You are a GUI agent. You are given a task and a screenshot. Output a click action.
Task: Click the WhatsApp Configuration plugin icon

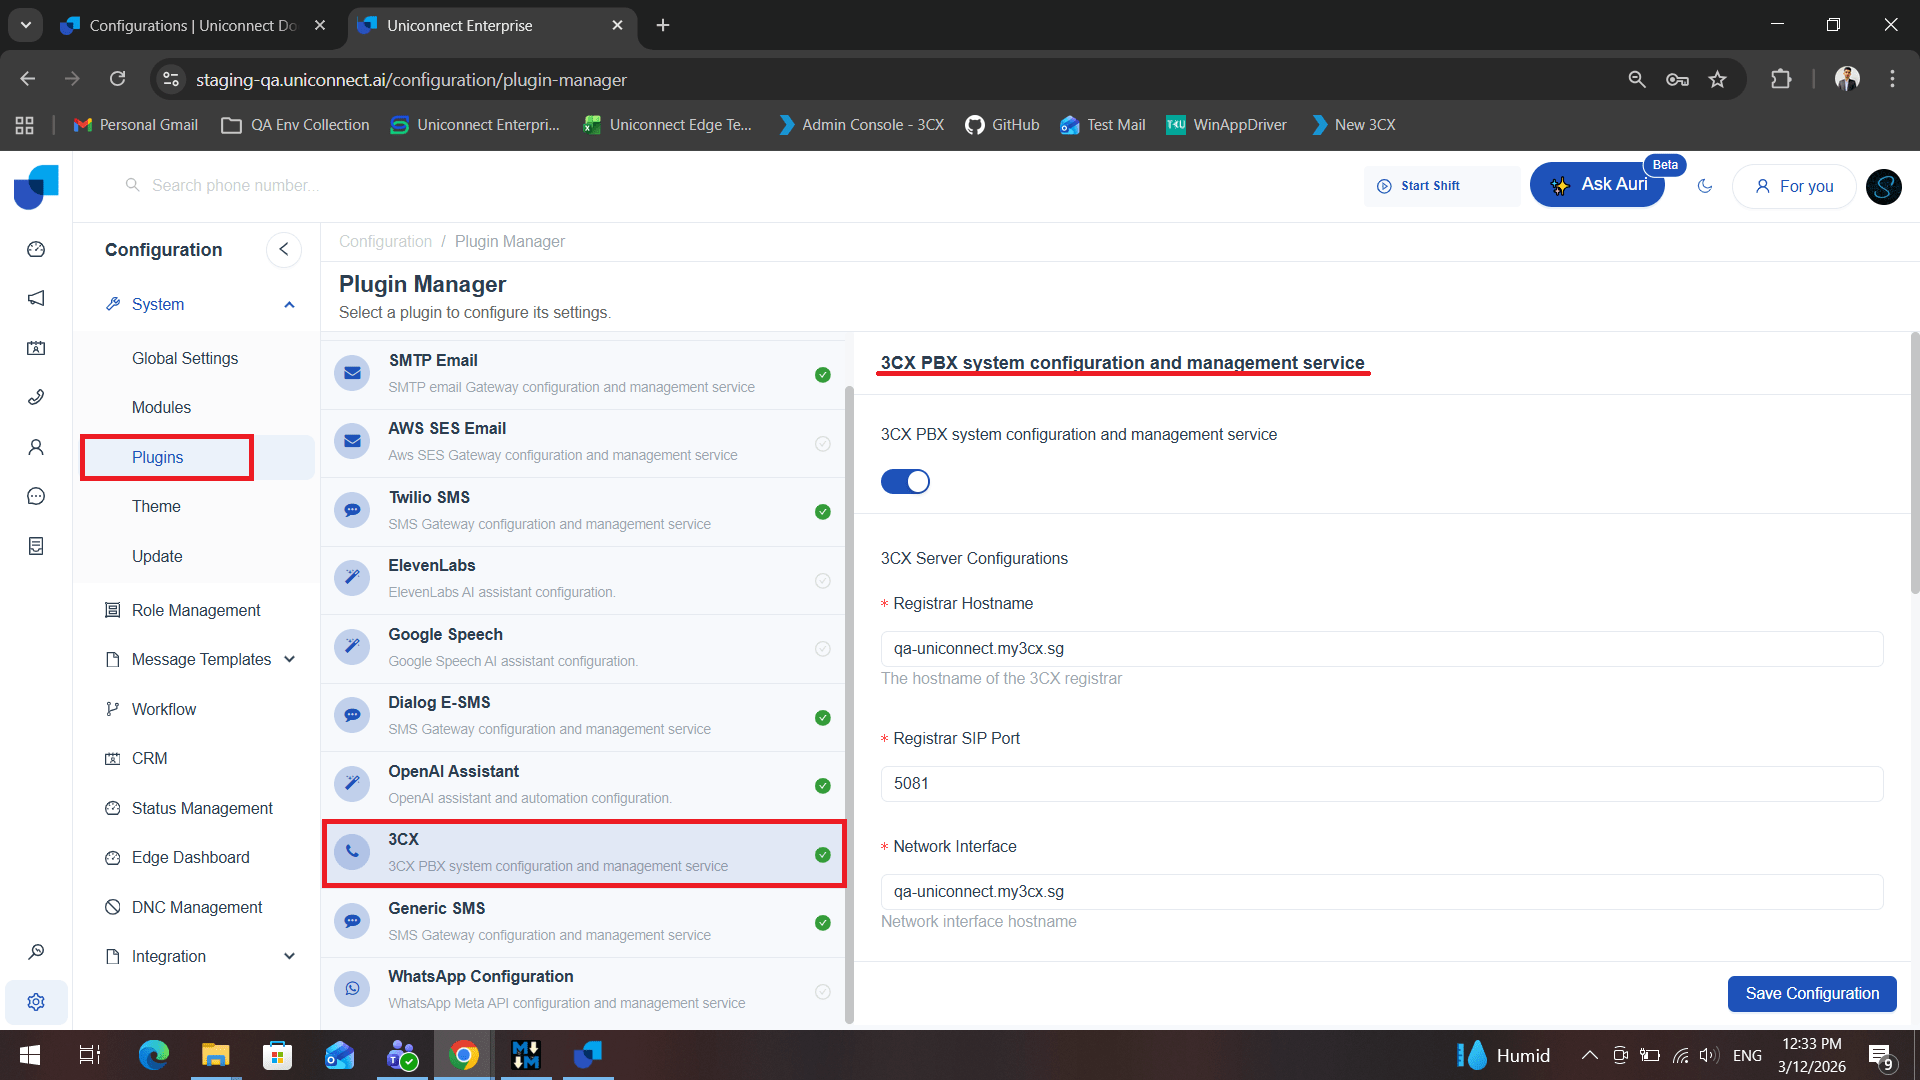coord(352,989)
